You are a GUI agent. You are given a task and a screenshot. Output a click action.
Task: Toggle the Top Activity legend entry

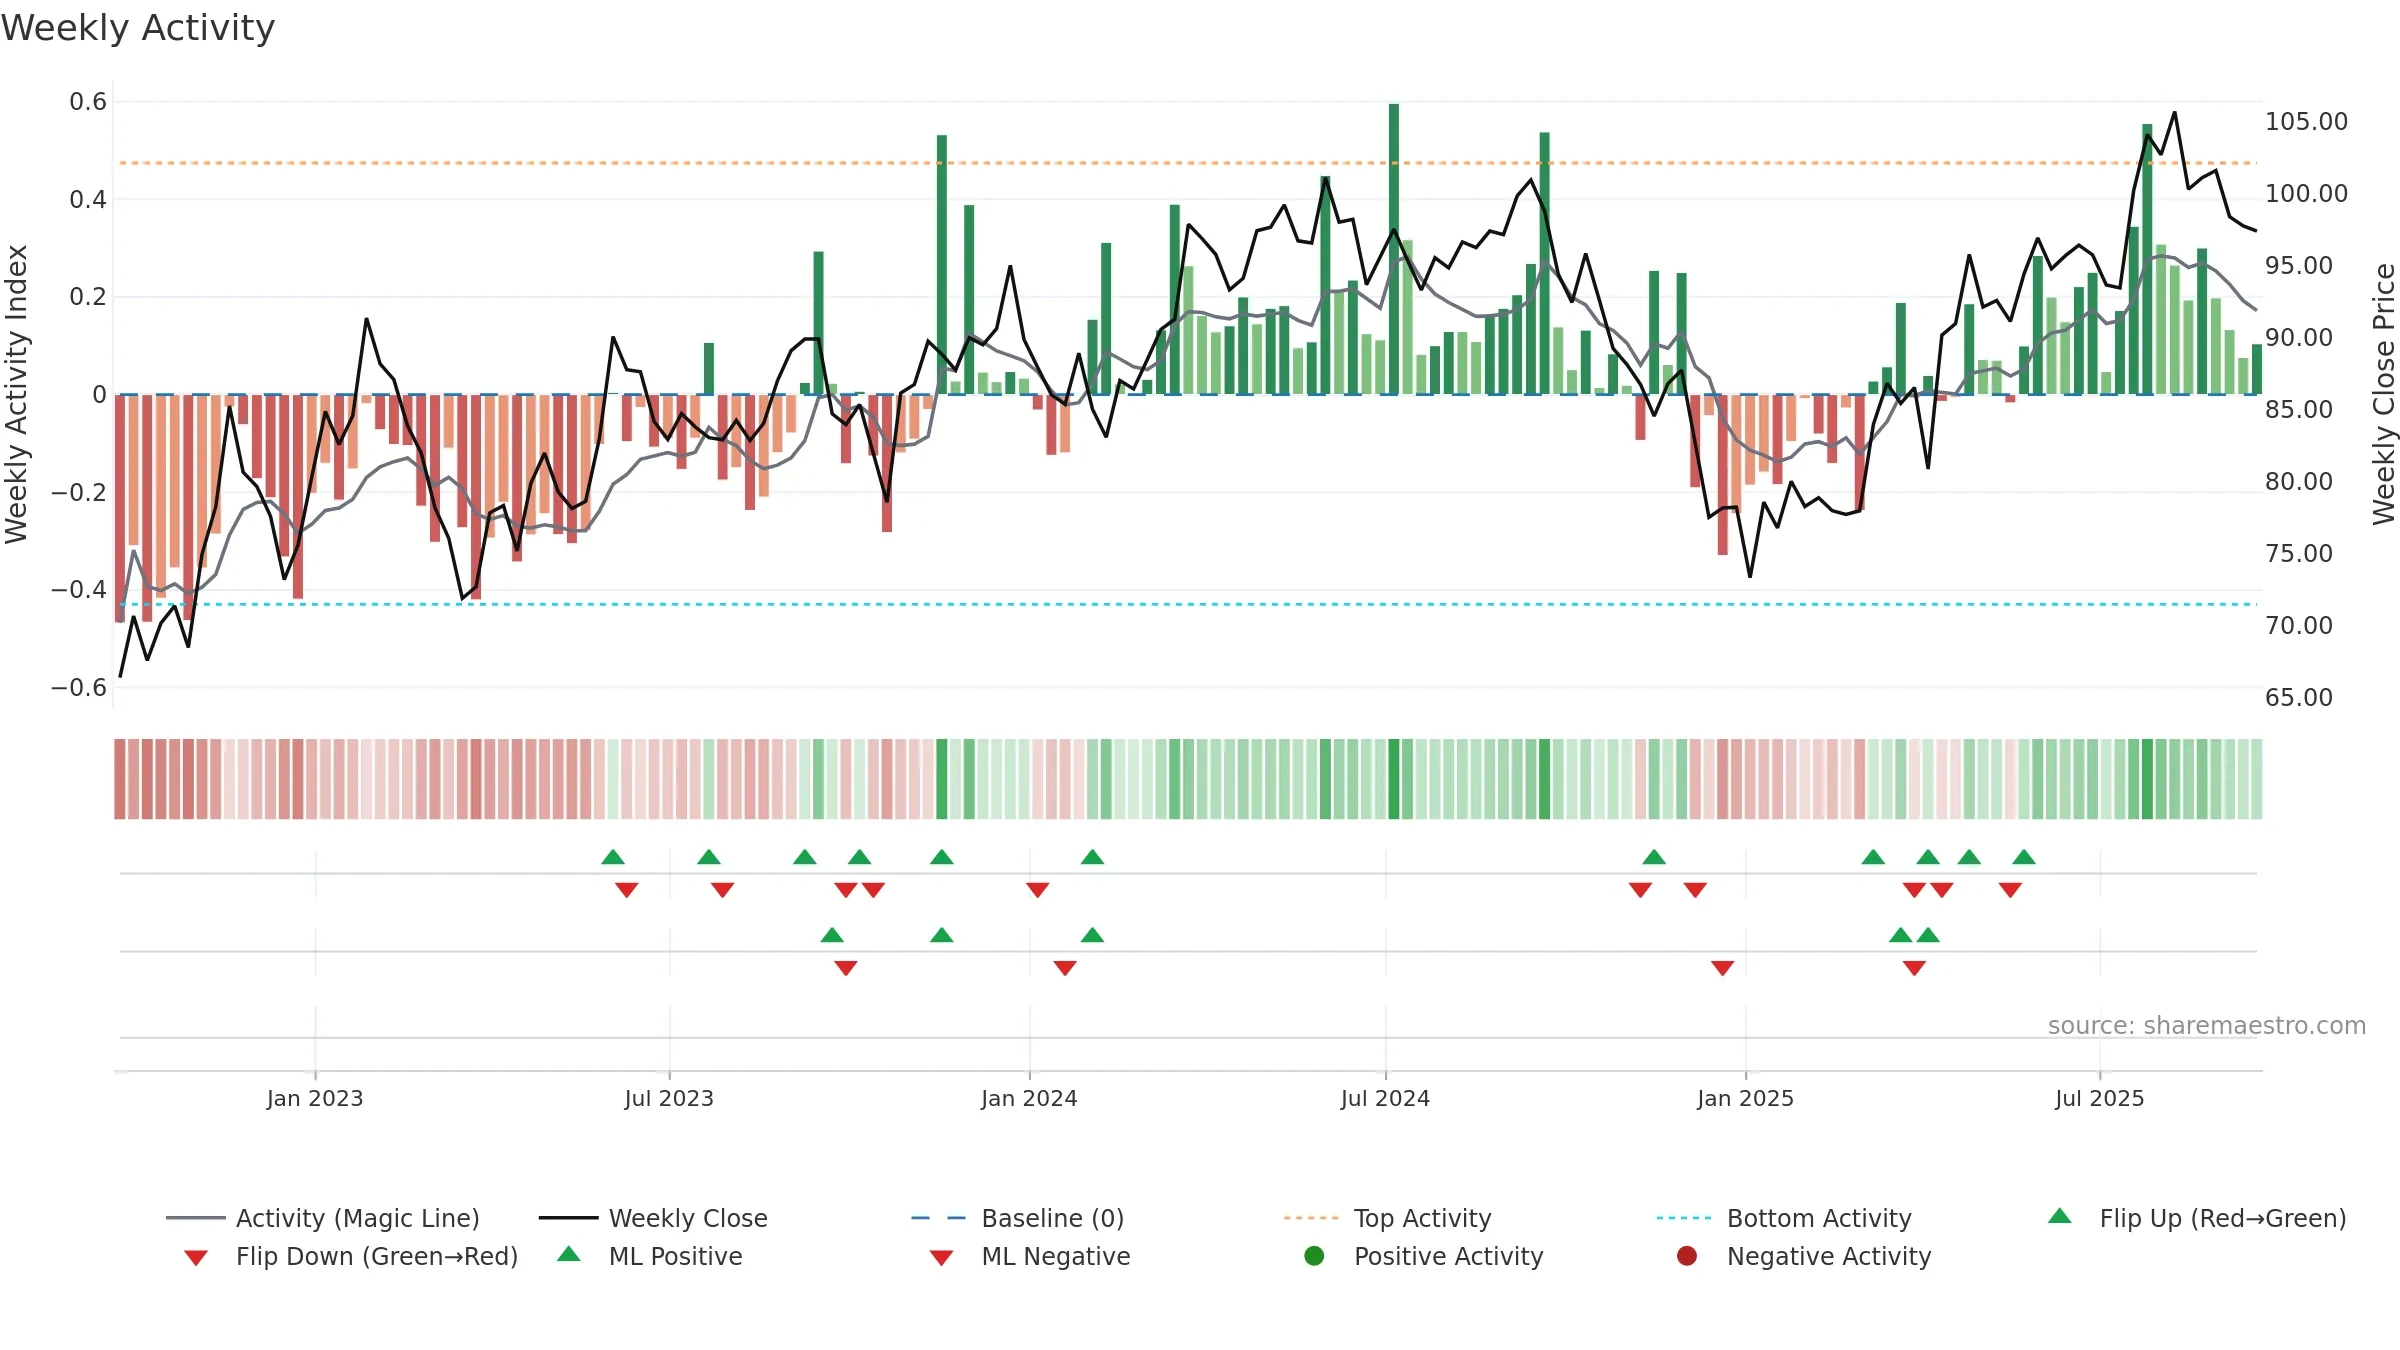point(1388,1218)
